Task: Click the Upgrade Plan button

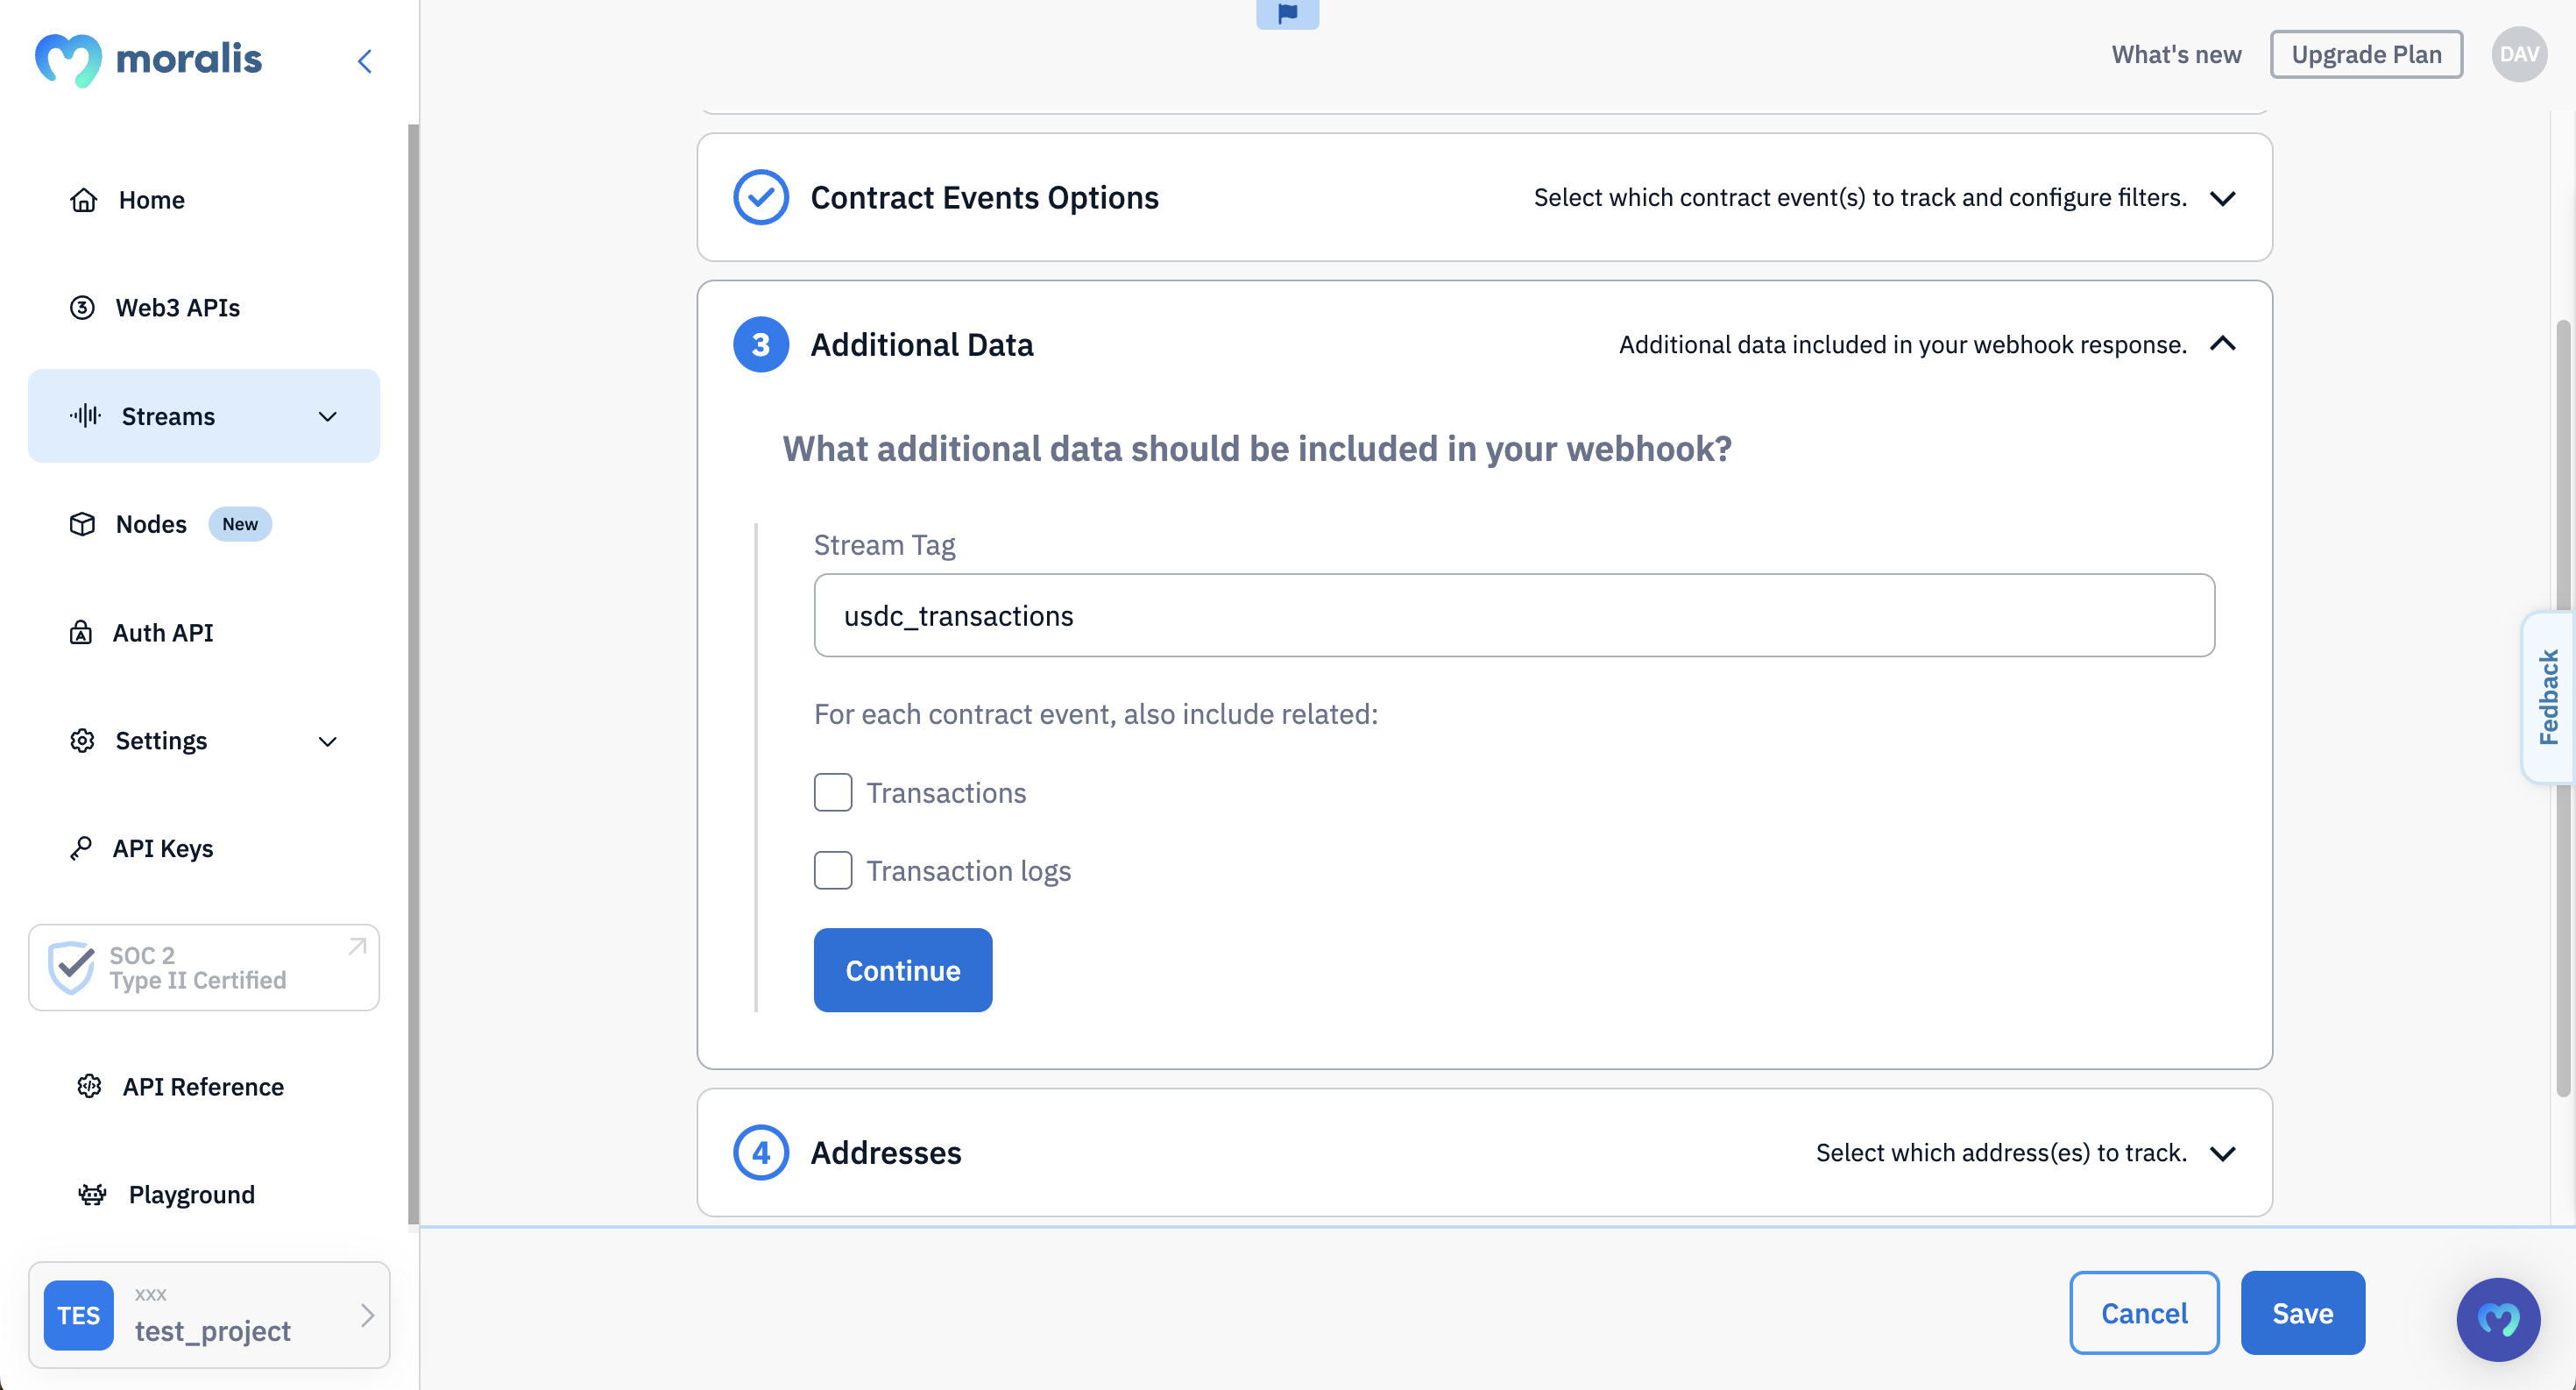Action: [x=2367, y=53]
